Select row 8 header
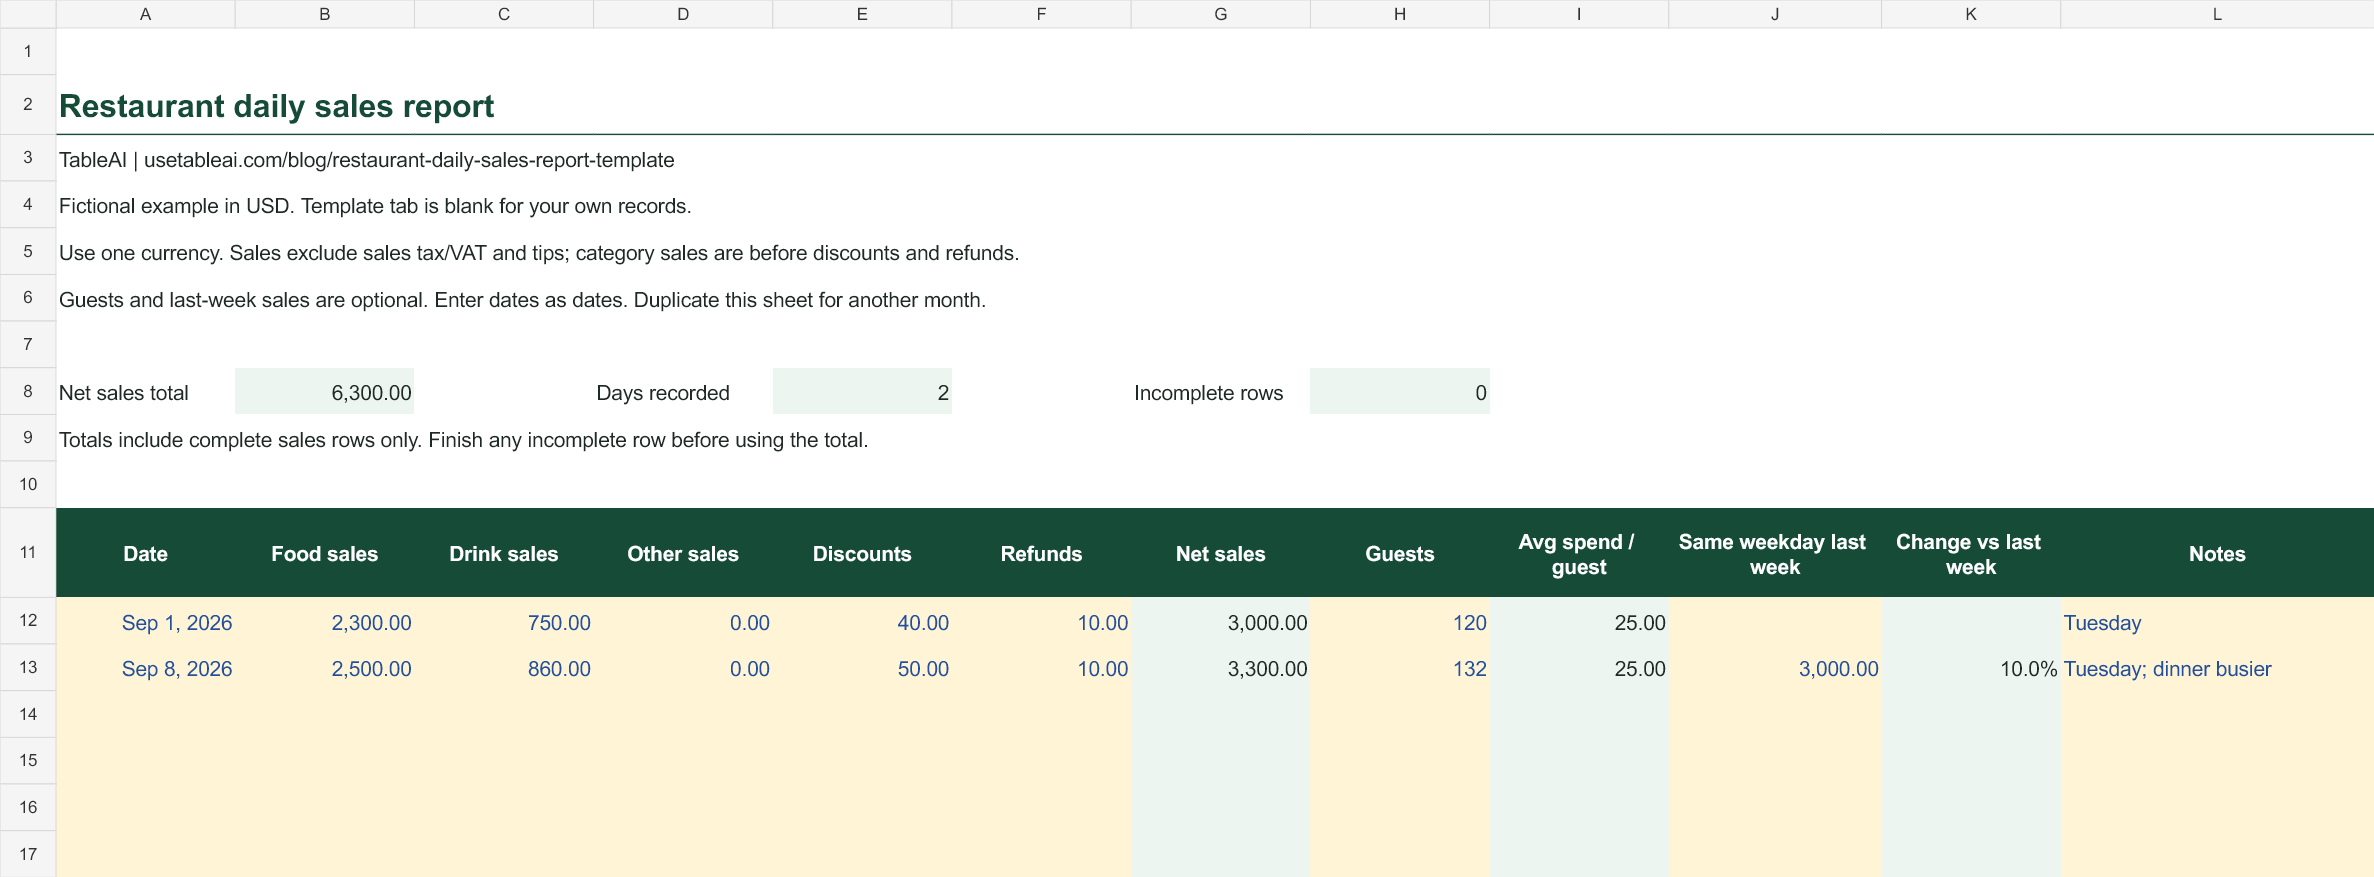 28,391
